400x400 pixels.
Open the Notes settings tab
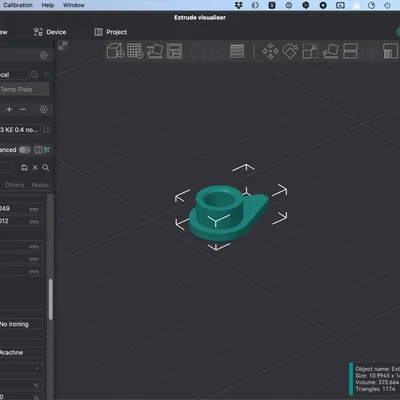point(40,185)
